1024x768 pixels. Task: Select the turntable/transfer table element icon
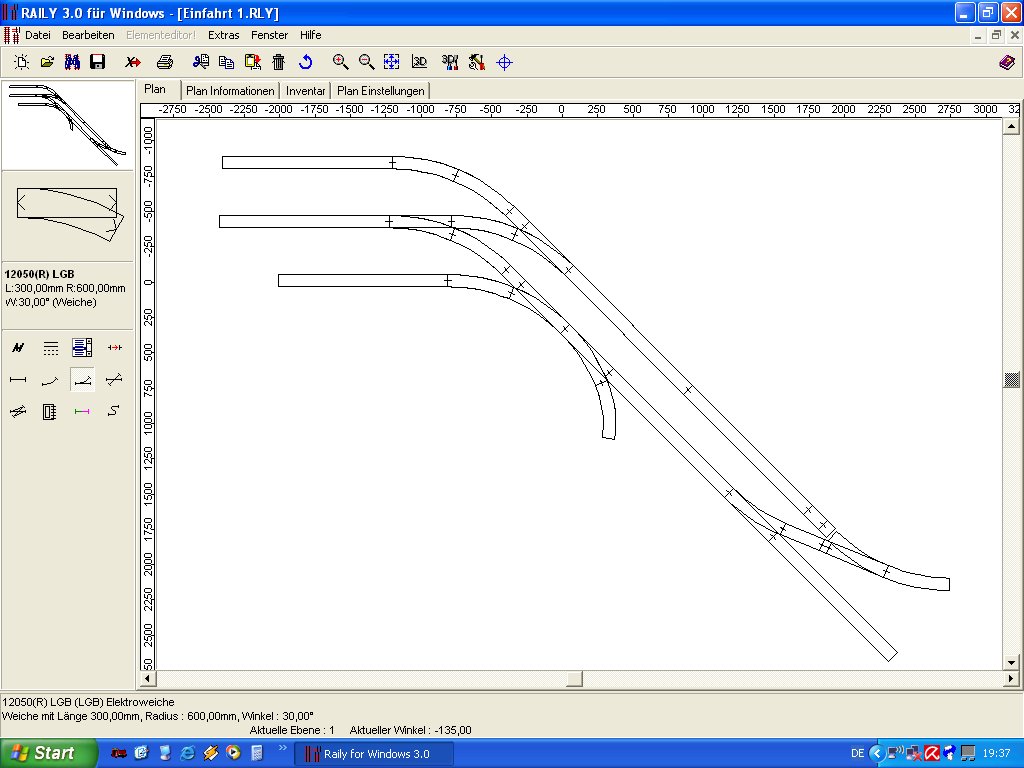[50, 411]
